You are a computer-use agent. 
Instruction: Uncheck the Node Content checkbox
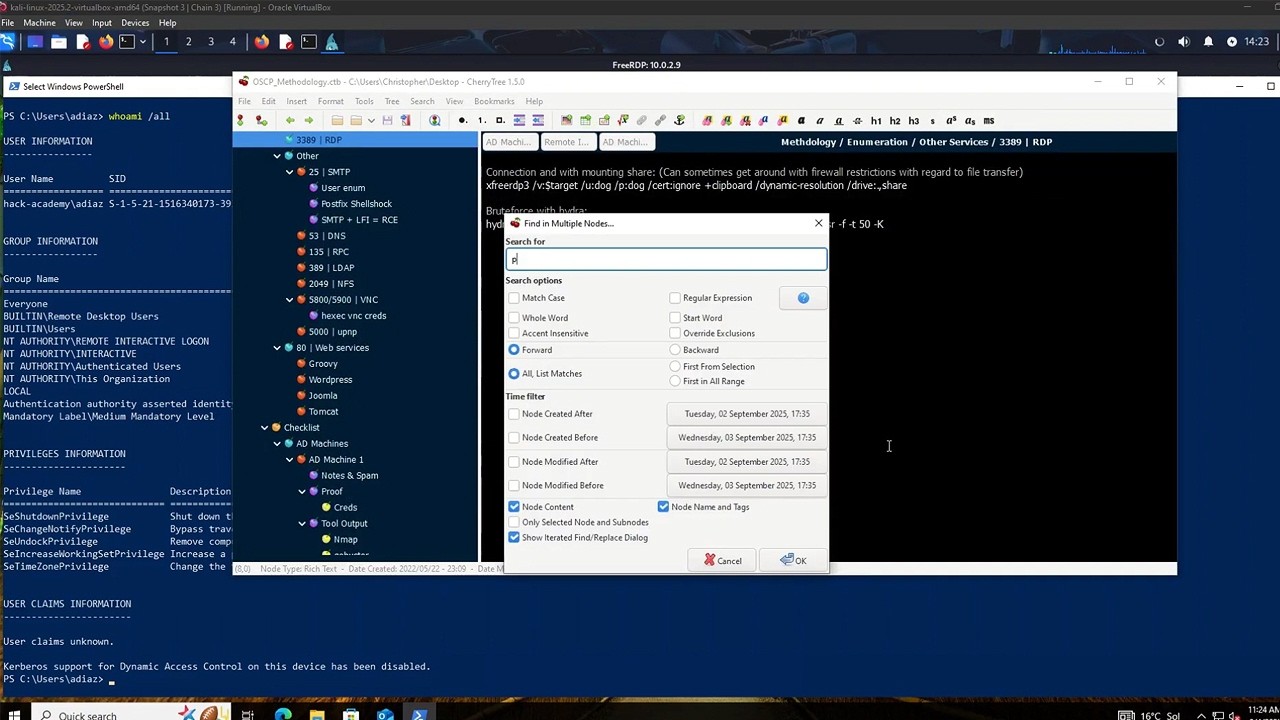pos(514,507)
